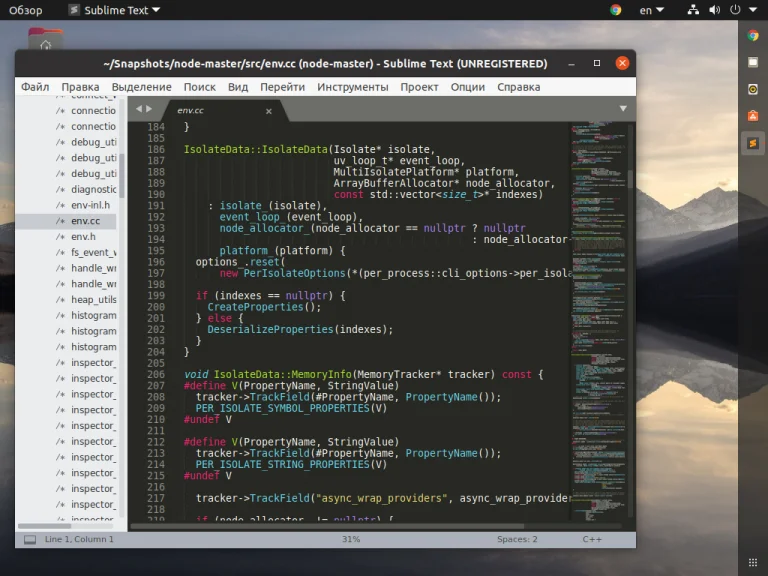Open the Файл menu
The height and width of the screenshot is (576, 768).
click(x=35, y=87)
